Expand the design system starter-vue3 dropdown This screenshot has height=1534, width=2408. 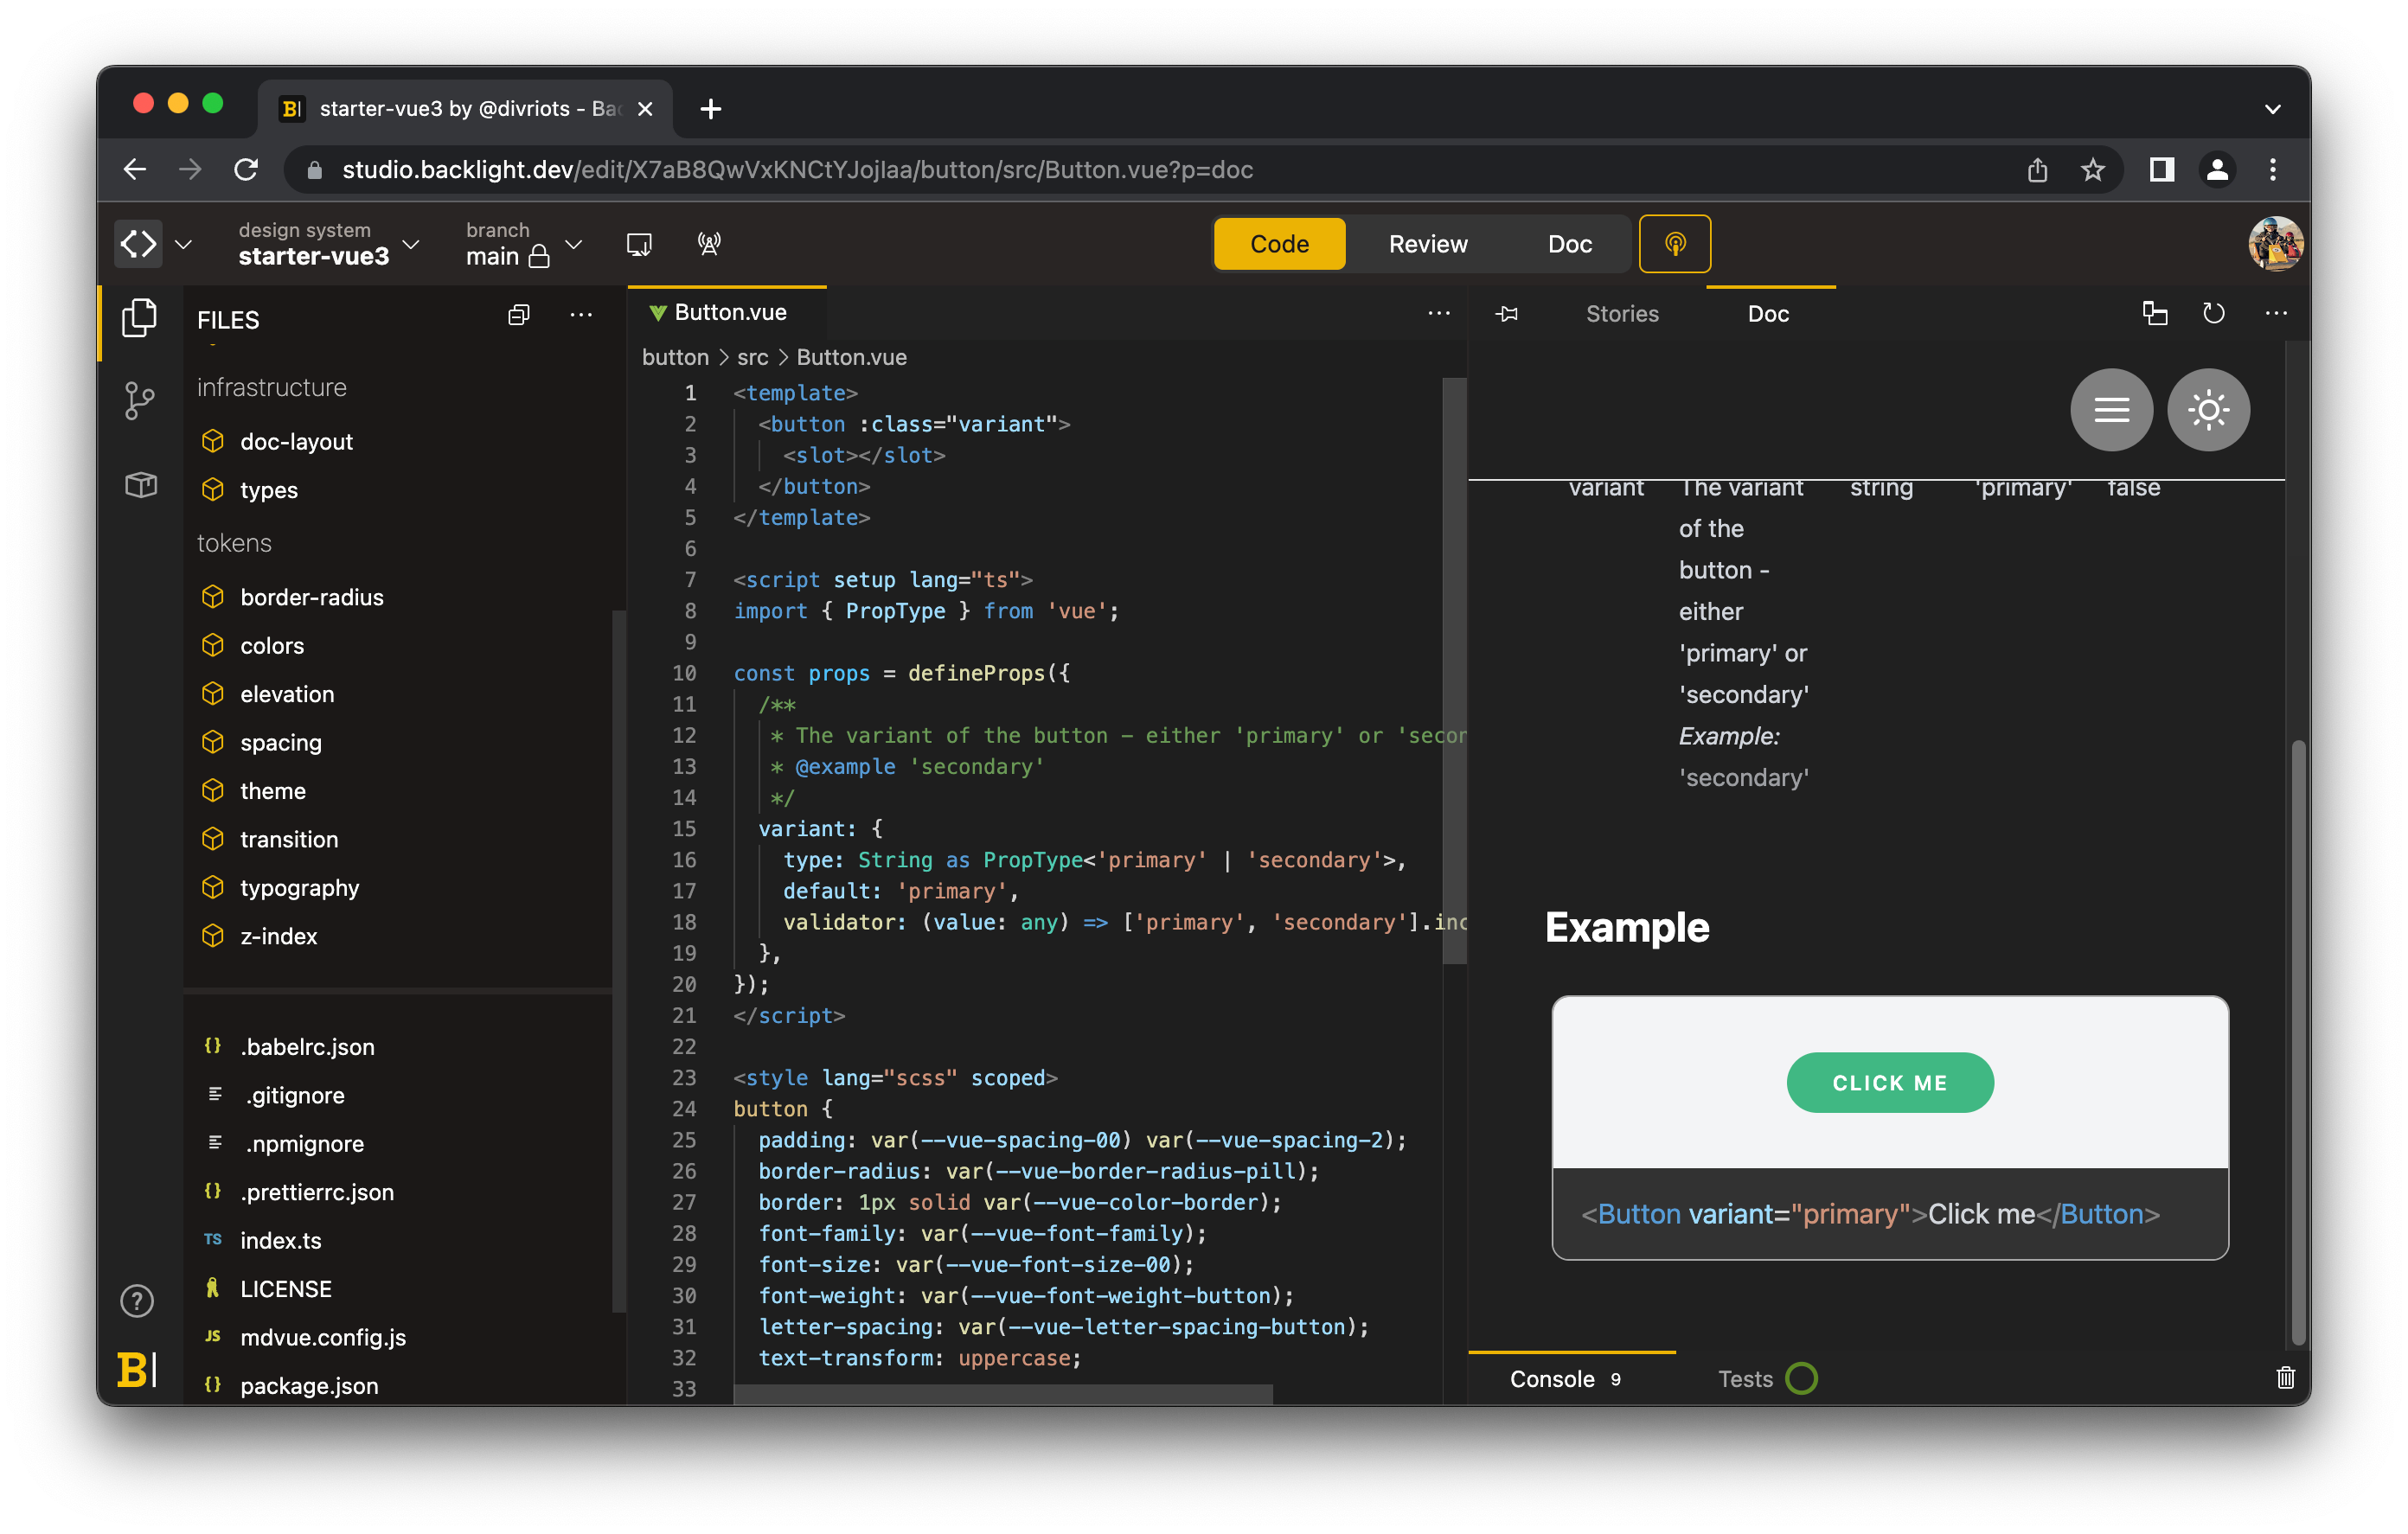pos(410,244)
